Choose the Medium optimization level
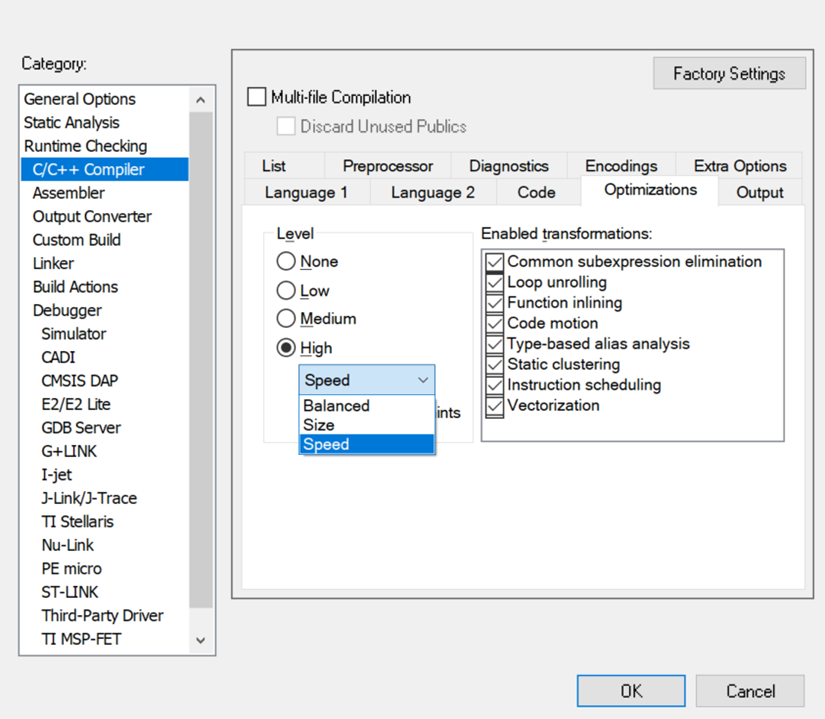The width and height of the screenshot is (825, 719). 287,319
